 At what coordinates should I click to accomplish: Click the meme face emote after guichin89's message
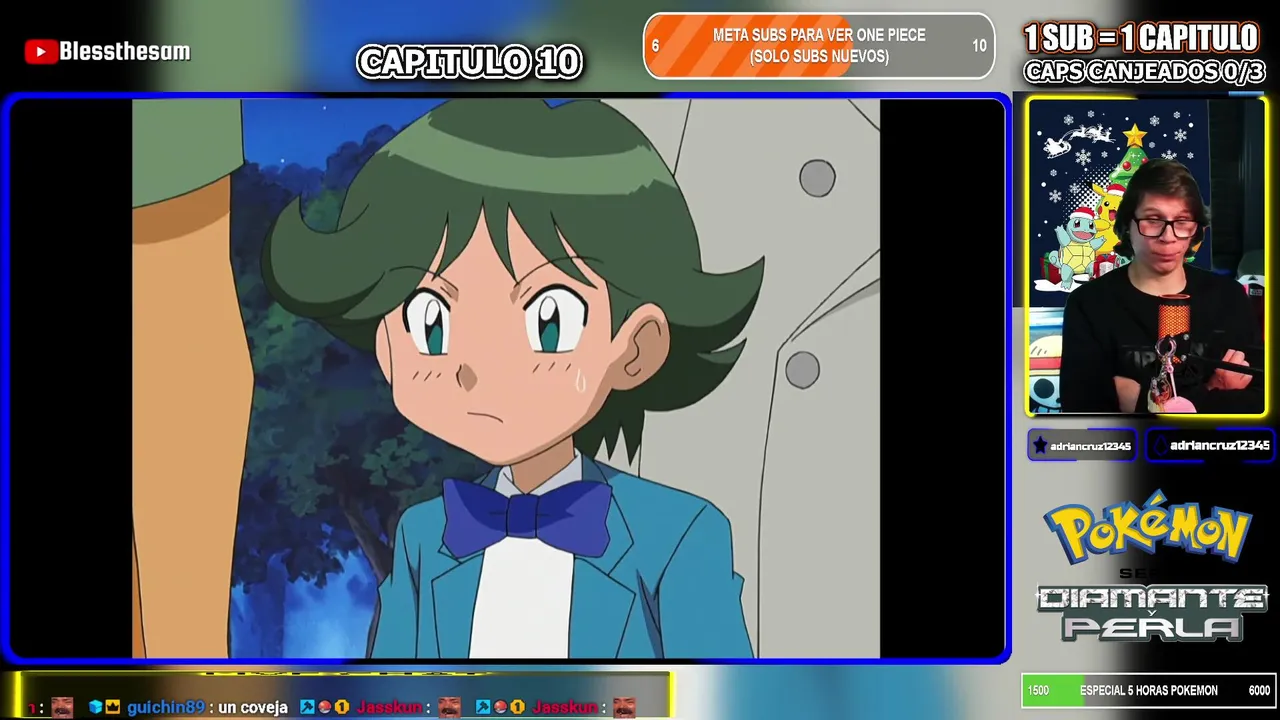(449, 707)
